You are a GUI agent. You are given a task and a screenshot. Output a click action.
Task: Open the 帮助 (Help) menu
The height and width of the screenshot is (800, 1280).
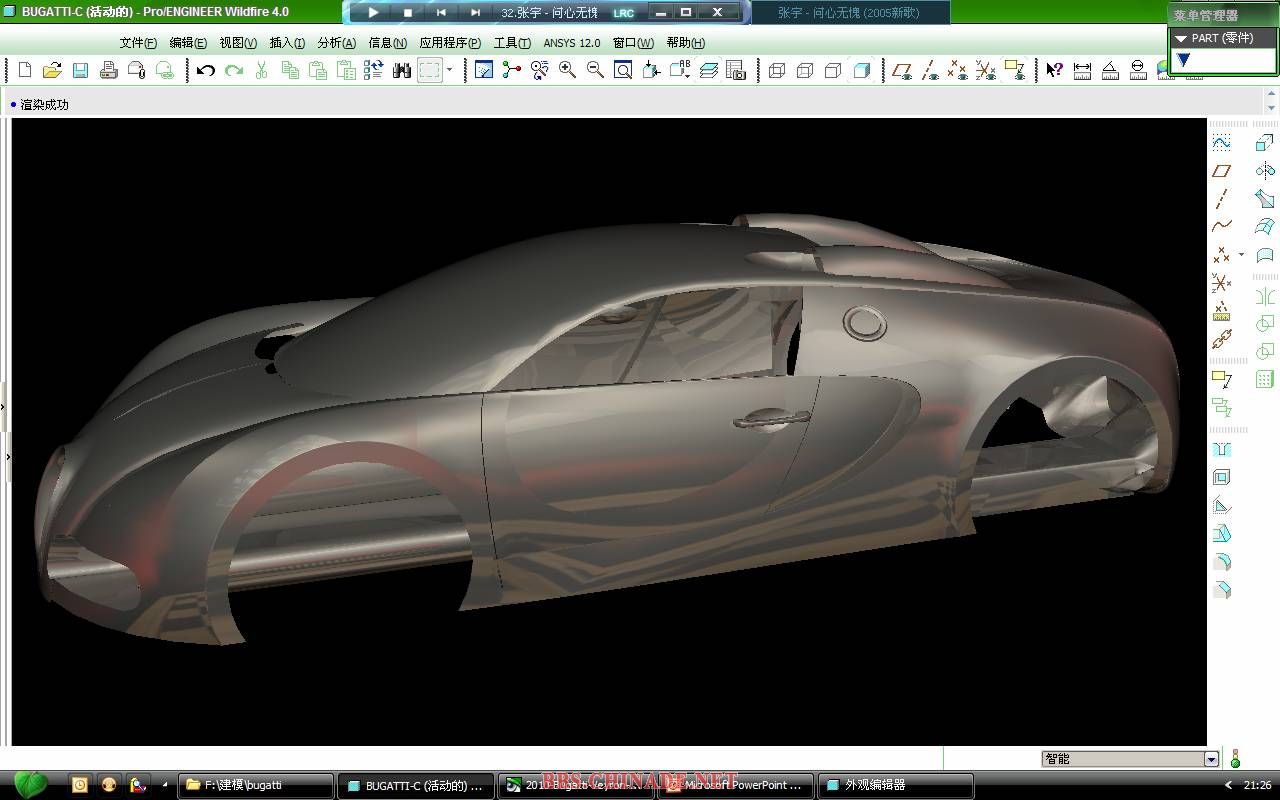tap(685, 43)
